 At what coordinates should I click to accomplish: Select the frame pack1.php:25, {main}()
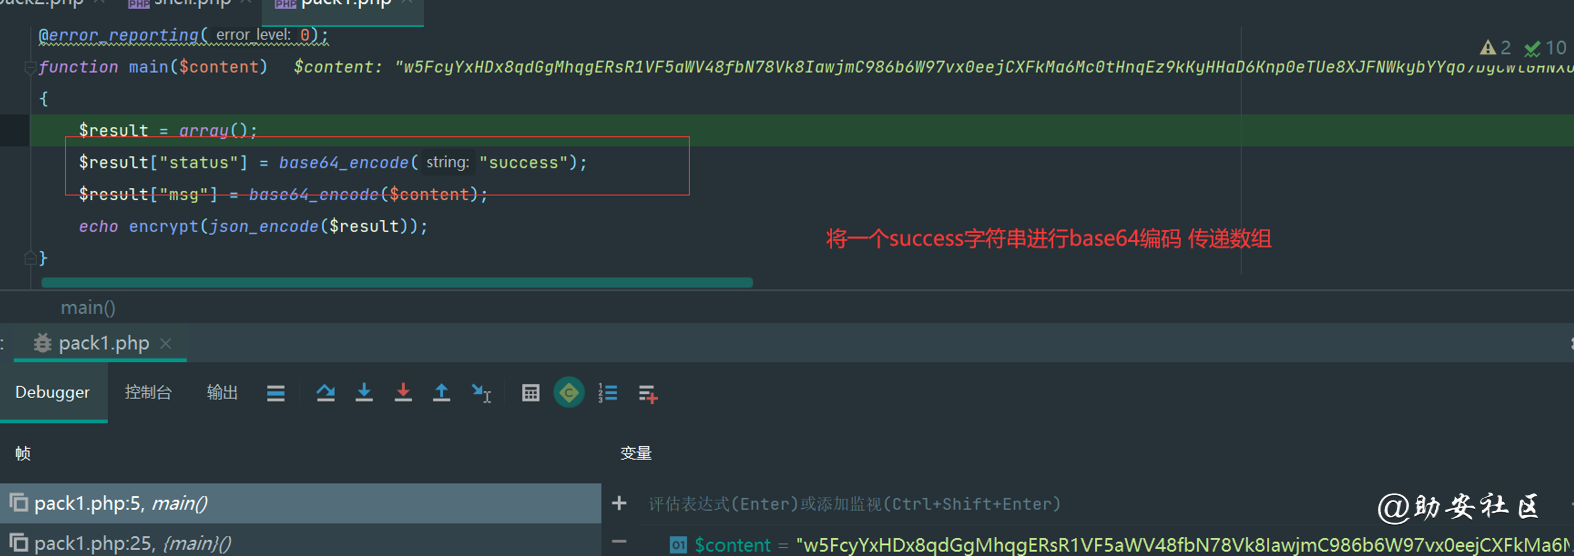click(x=300, y=543)
